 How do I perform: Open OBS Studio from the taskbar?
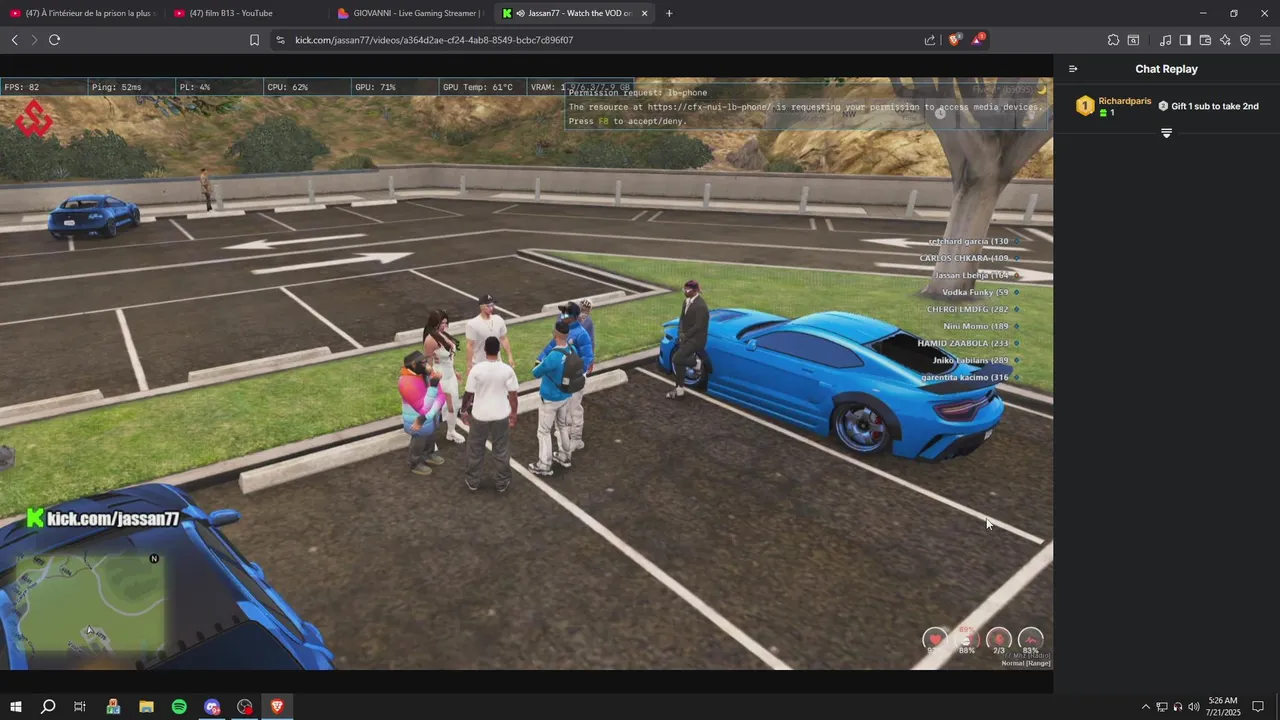245,707
